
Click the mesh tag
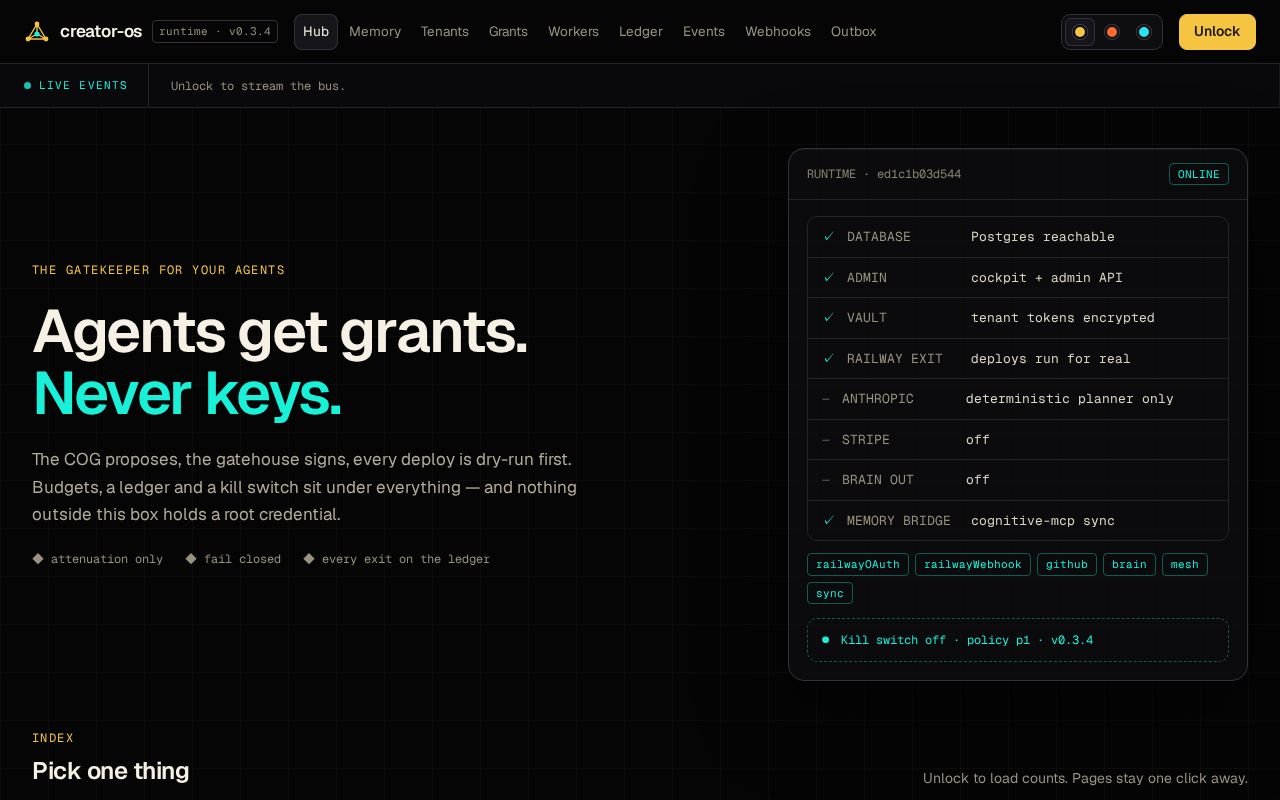pos(1185,565)
